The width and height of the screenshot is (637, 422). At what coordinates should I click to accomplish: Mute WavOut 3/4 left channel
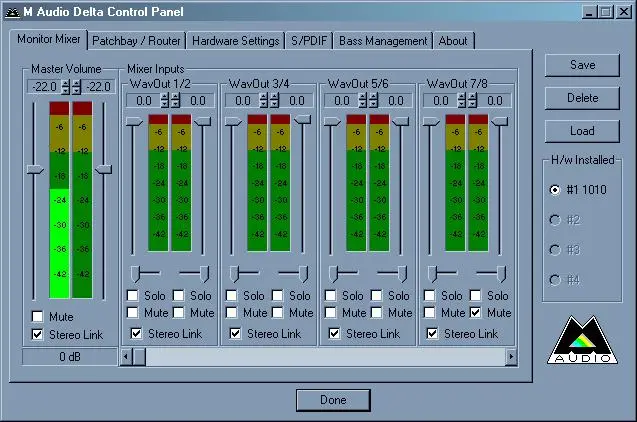point(232,312)
